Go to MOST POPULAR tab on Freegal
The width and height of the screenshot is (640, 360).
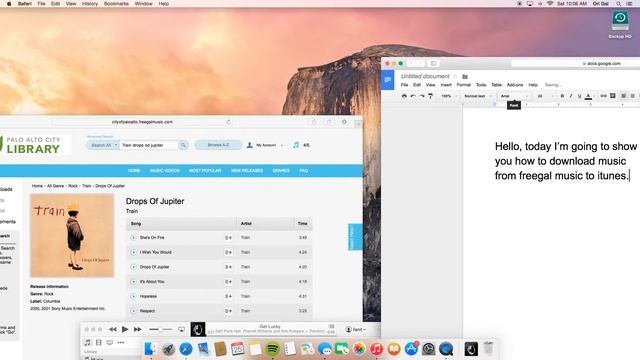click(x=205, y=171)
